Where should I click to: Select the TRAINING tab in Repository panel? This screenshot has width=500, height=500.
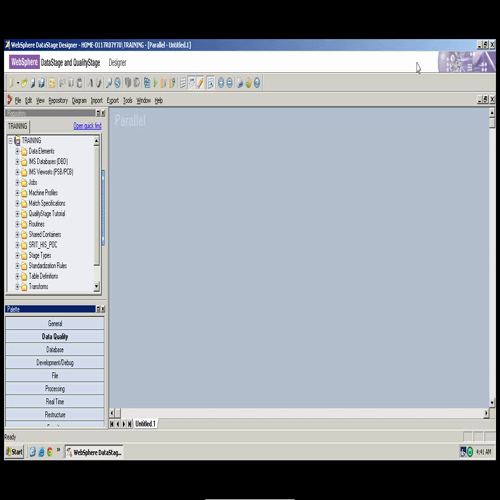tap(18, 126)
